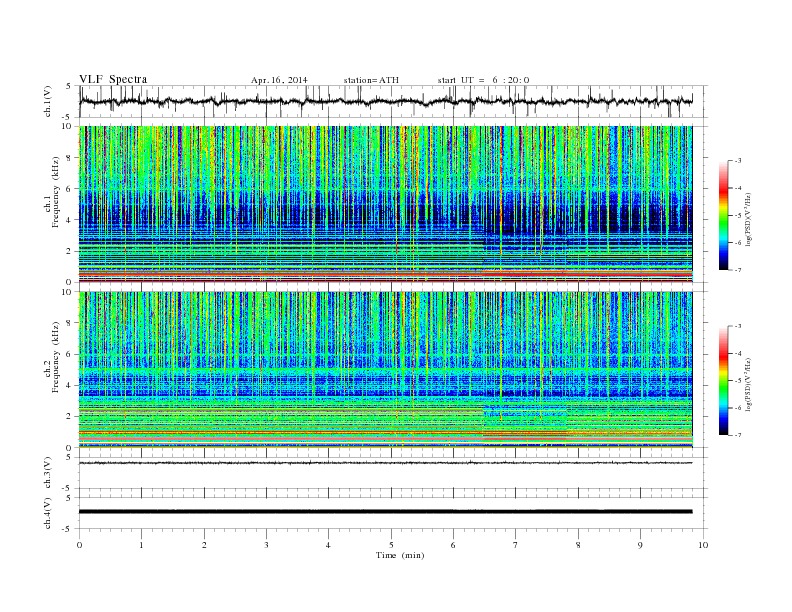
Task: Click the "-5" value on ch.1 colorbar
Action: [x=737, y=216]
